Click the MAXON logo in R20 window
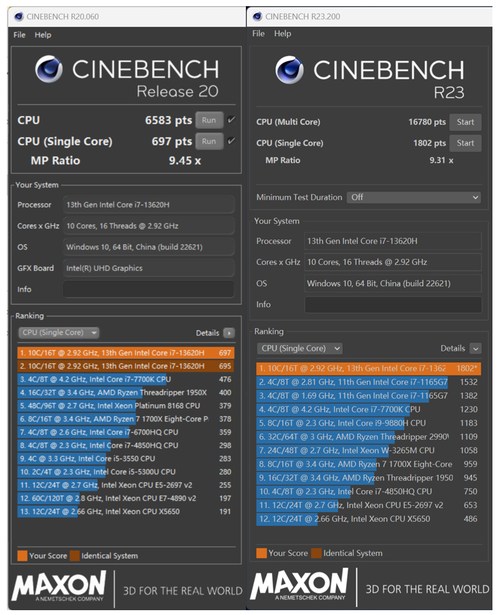The height and width of the screenshot is (615, 500). pyautogui.click(x=59, y=586)
